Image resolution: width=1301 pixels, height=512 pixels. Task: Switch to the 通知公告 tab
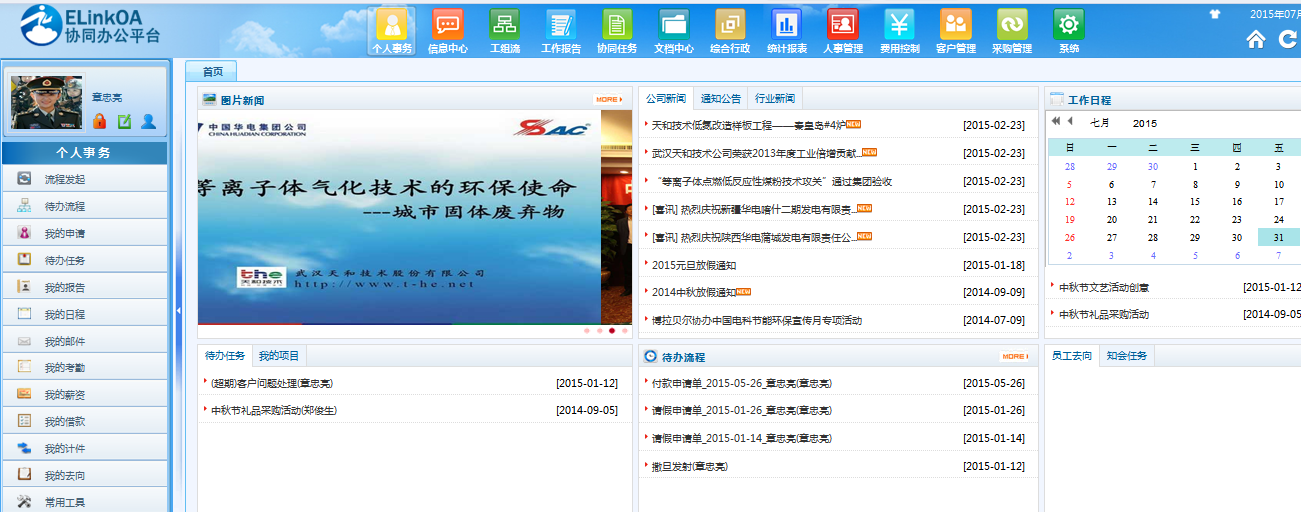[721, 98]
